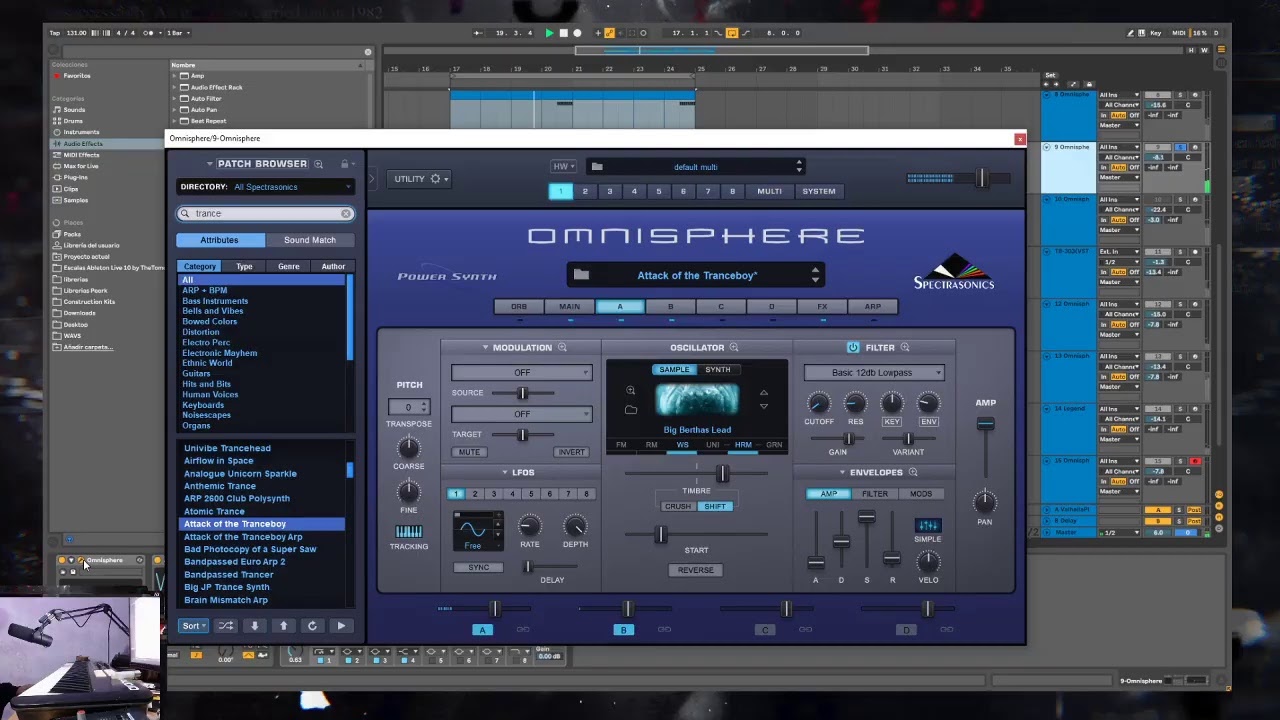Viewport: 1280px width, 720px height.
Task: Toggle the modulation Mute button
Action: point(469,452)
